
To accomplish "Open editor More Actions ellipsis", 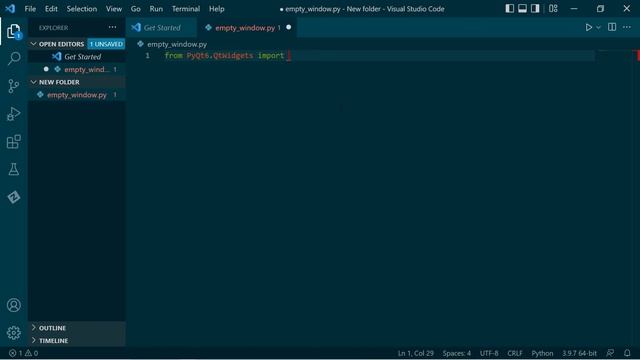I will (x=627, y=27).
